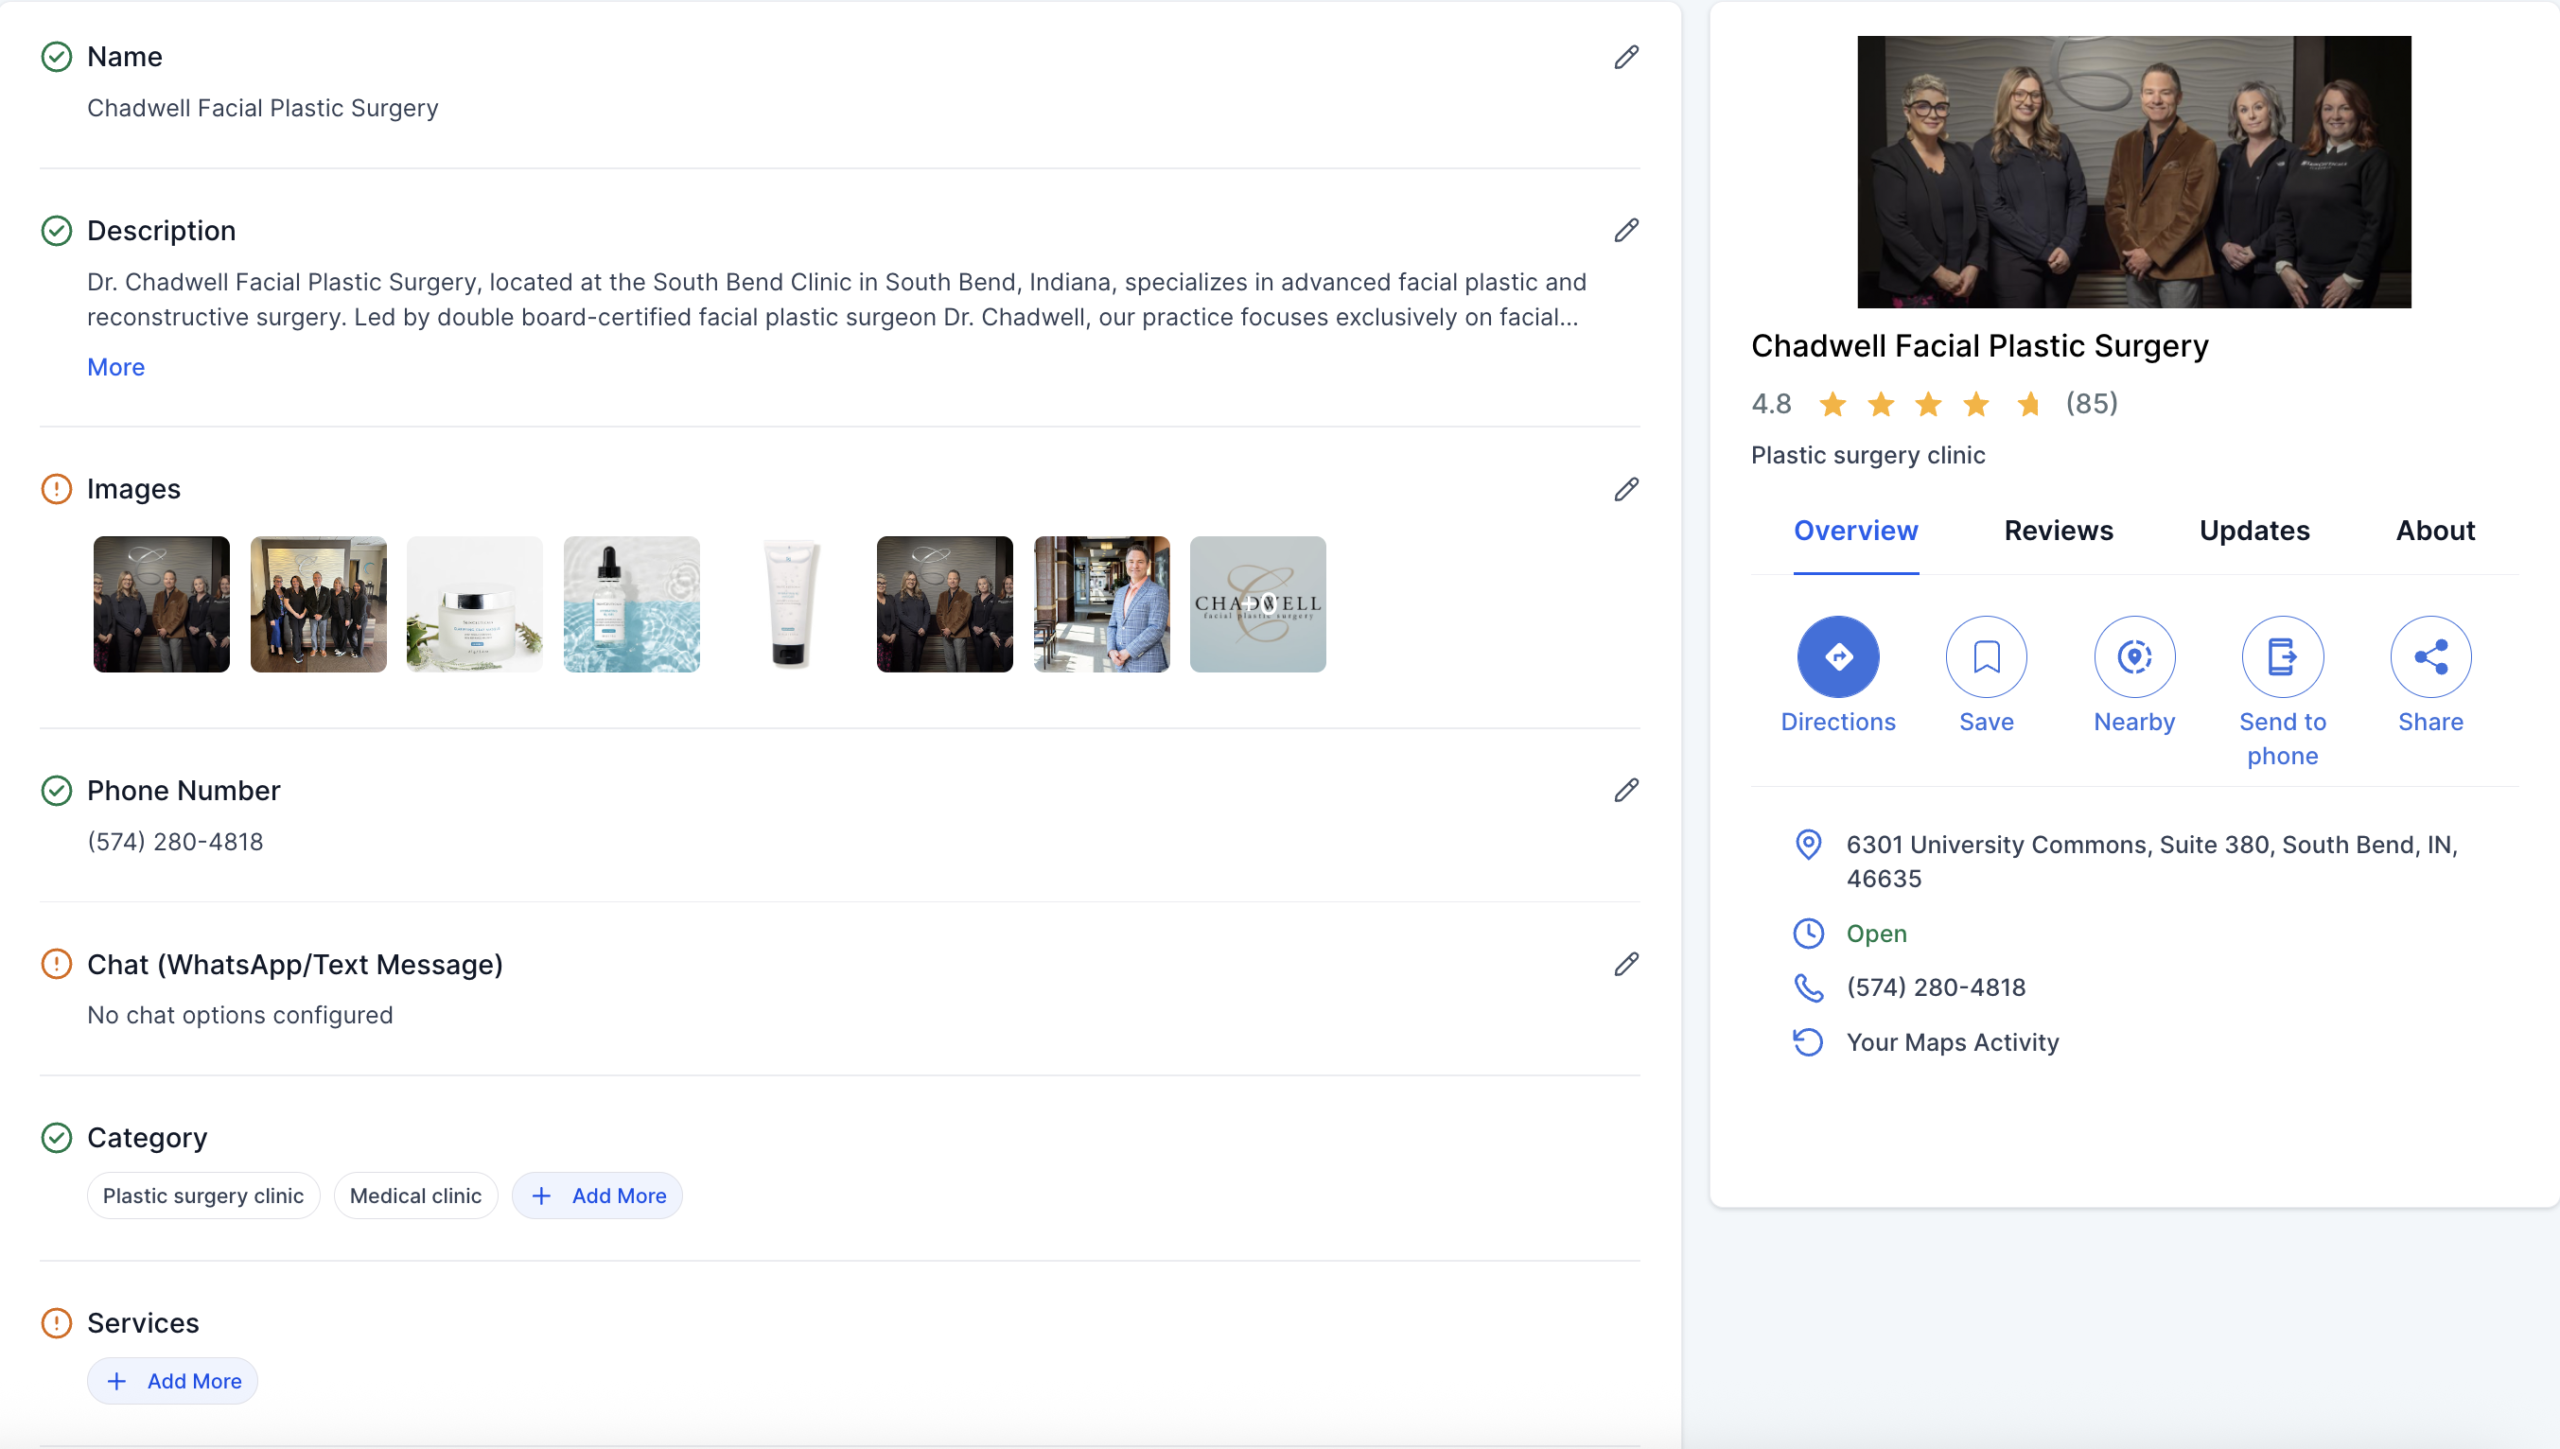Switch to the Reviews tab
This screenshot has width=2560, height=1449.
[2058, 531]
